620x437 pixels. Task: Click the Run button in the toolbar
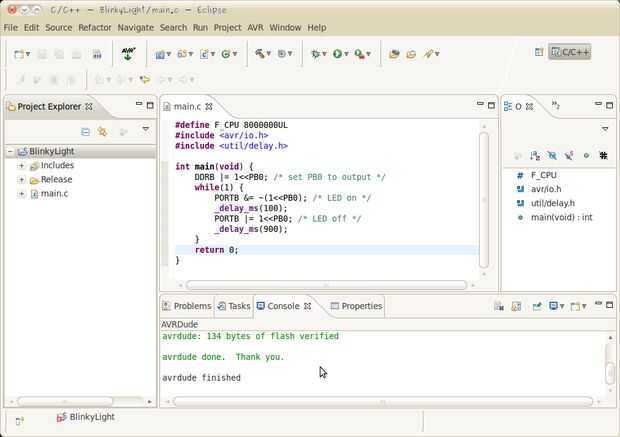[338, 53]
